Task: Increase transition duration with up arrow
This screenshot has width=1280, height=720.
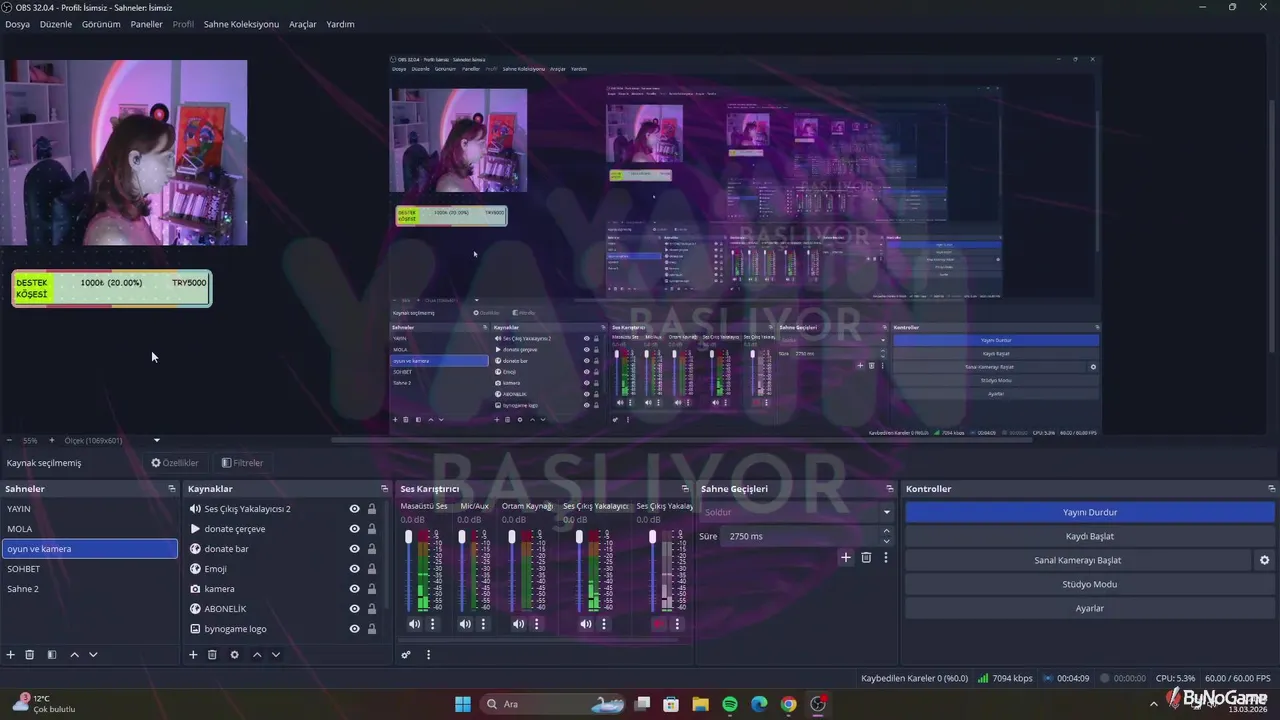Action: click(886, 532)
